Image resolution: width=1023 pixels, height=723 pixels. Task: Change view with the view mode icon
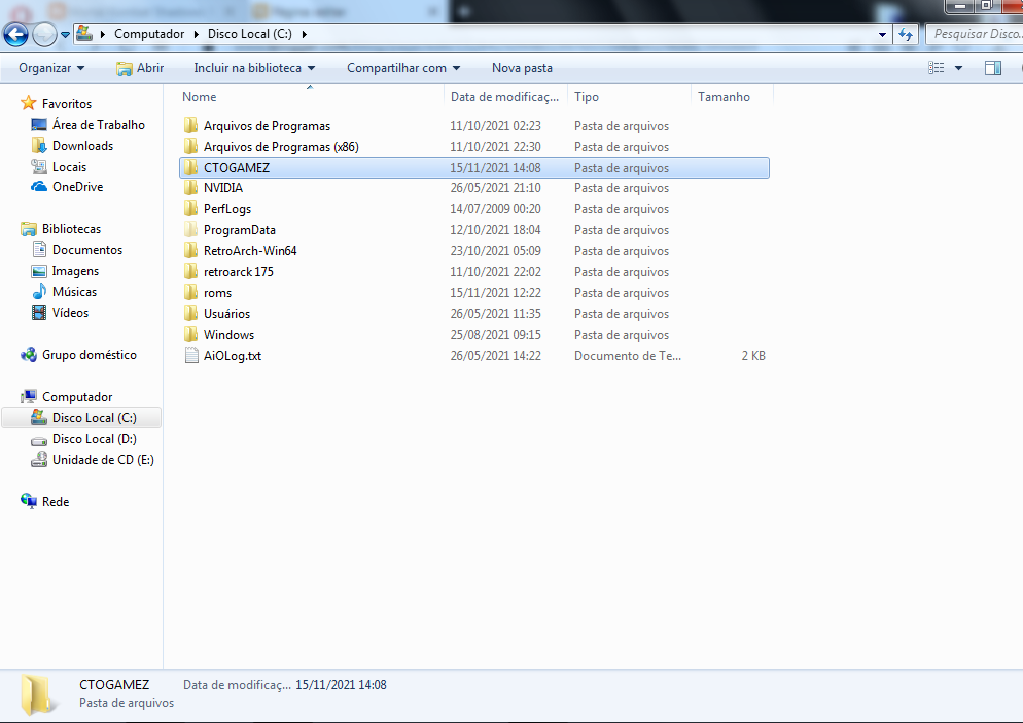point(936,68)
